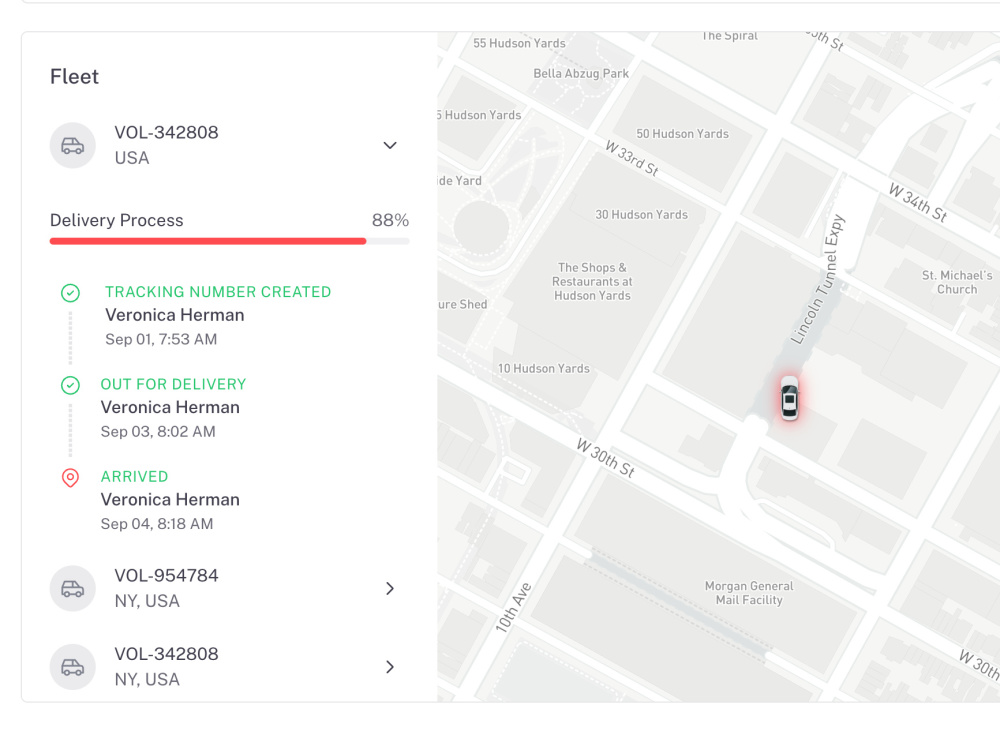Click The Spiral map label
This screenshot has height=750, width=1000.
point(730,36)
